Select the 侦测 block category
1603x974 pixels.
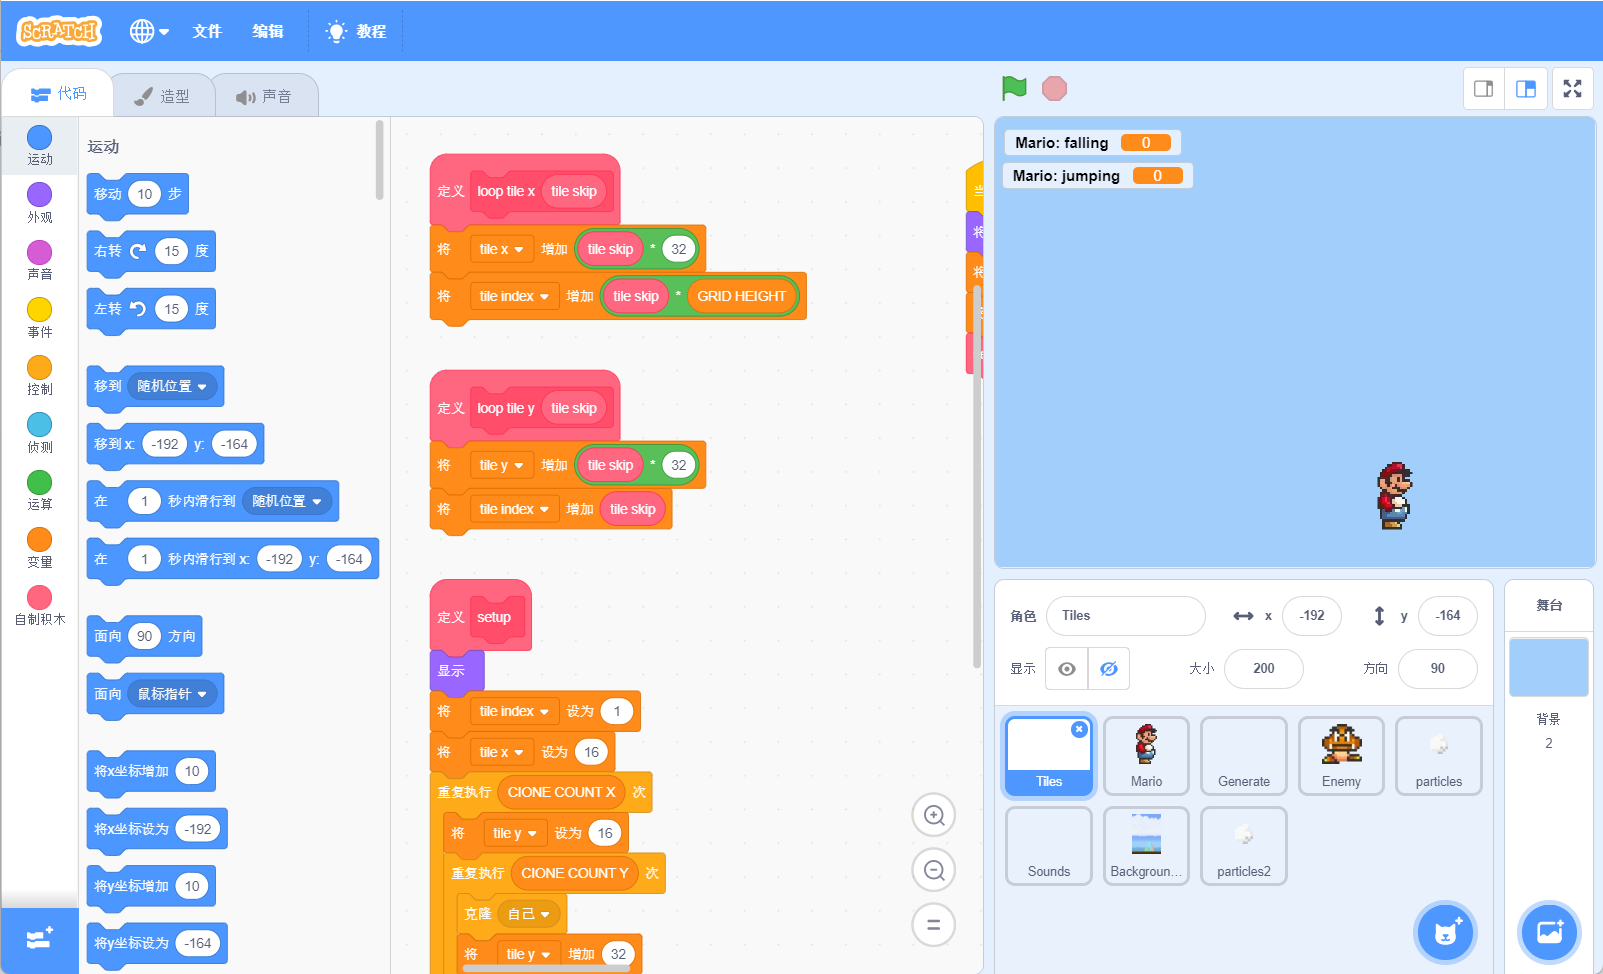[x=40, y=433]
